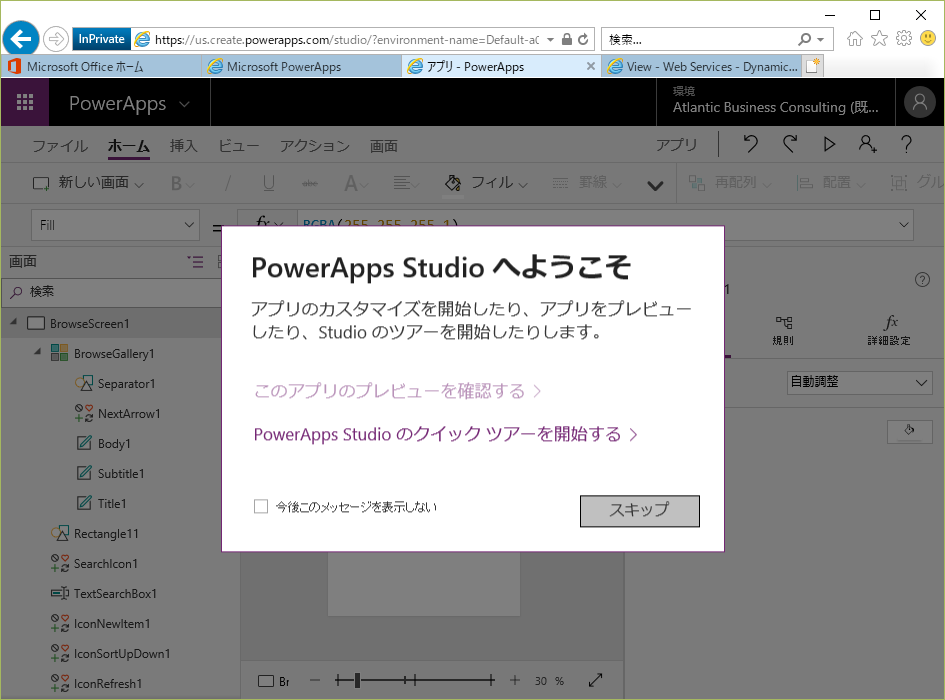Preview the app with the play icon
Viewport: 945px width, 700px height.
pyautogui.click(x=829, y=144)
